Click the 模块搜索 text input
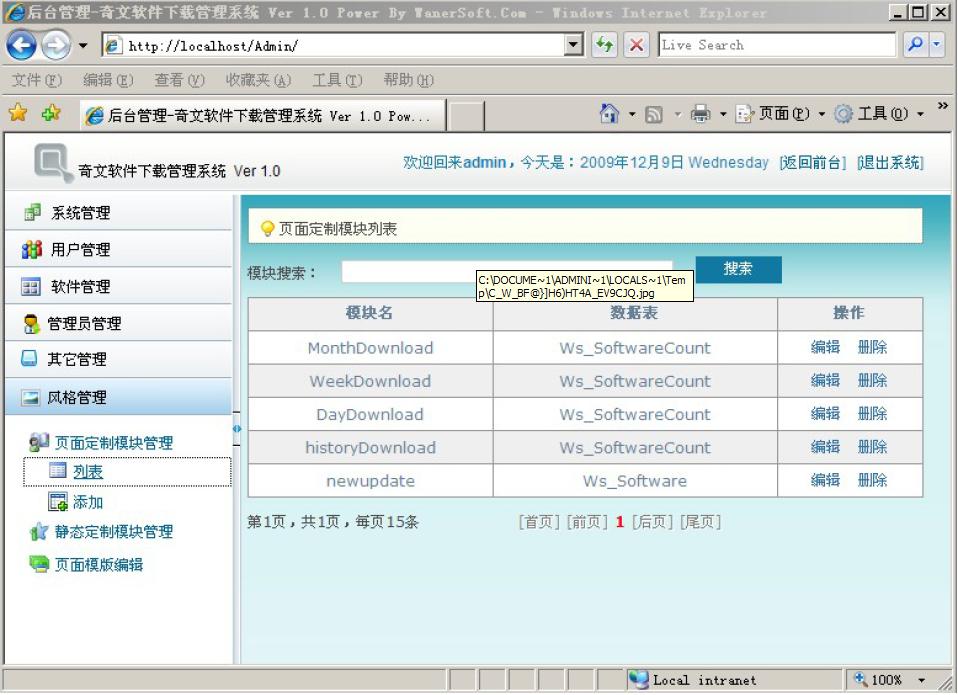Viewport: 958px width, 695px height. pyautogui.click(x=506, y=271)
